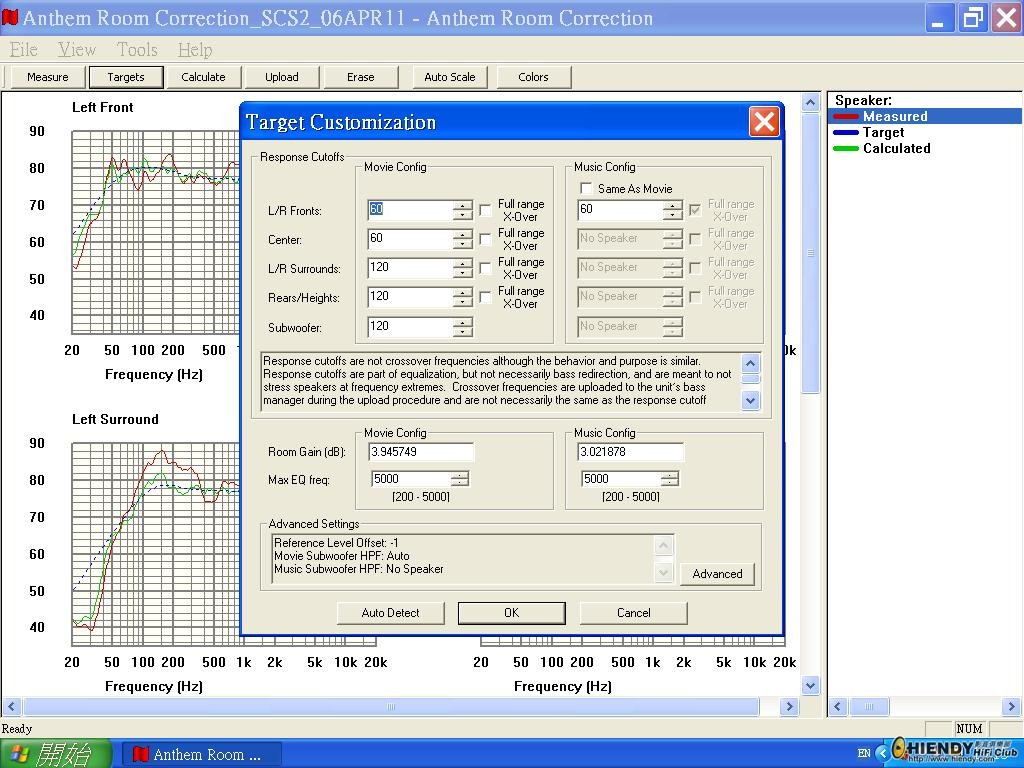Enable Full range X-Over for L/R Fronts
Viewport: 1024px width, 768px height.
point(485,210)
